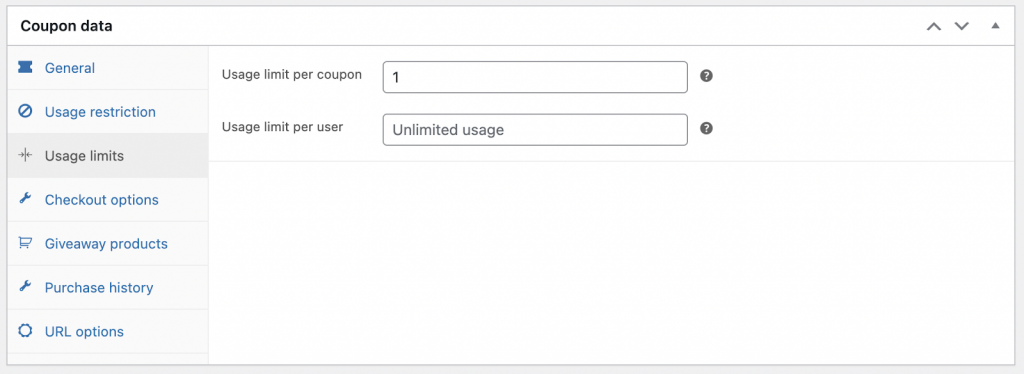Image resolution: width=1024 pixels, height=374 pixels.
Task: Move Coupon data panel up
Action: (934, 26)
